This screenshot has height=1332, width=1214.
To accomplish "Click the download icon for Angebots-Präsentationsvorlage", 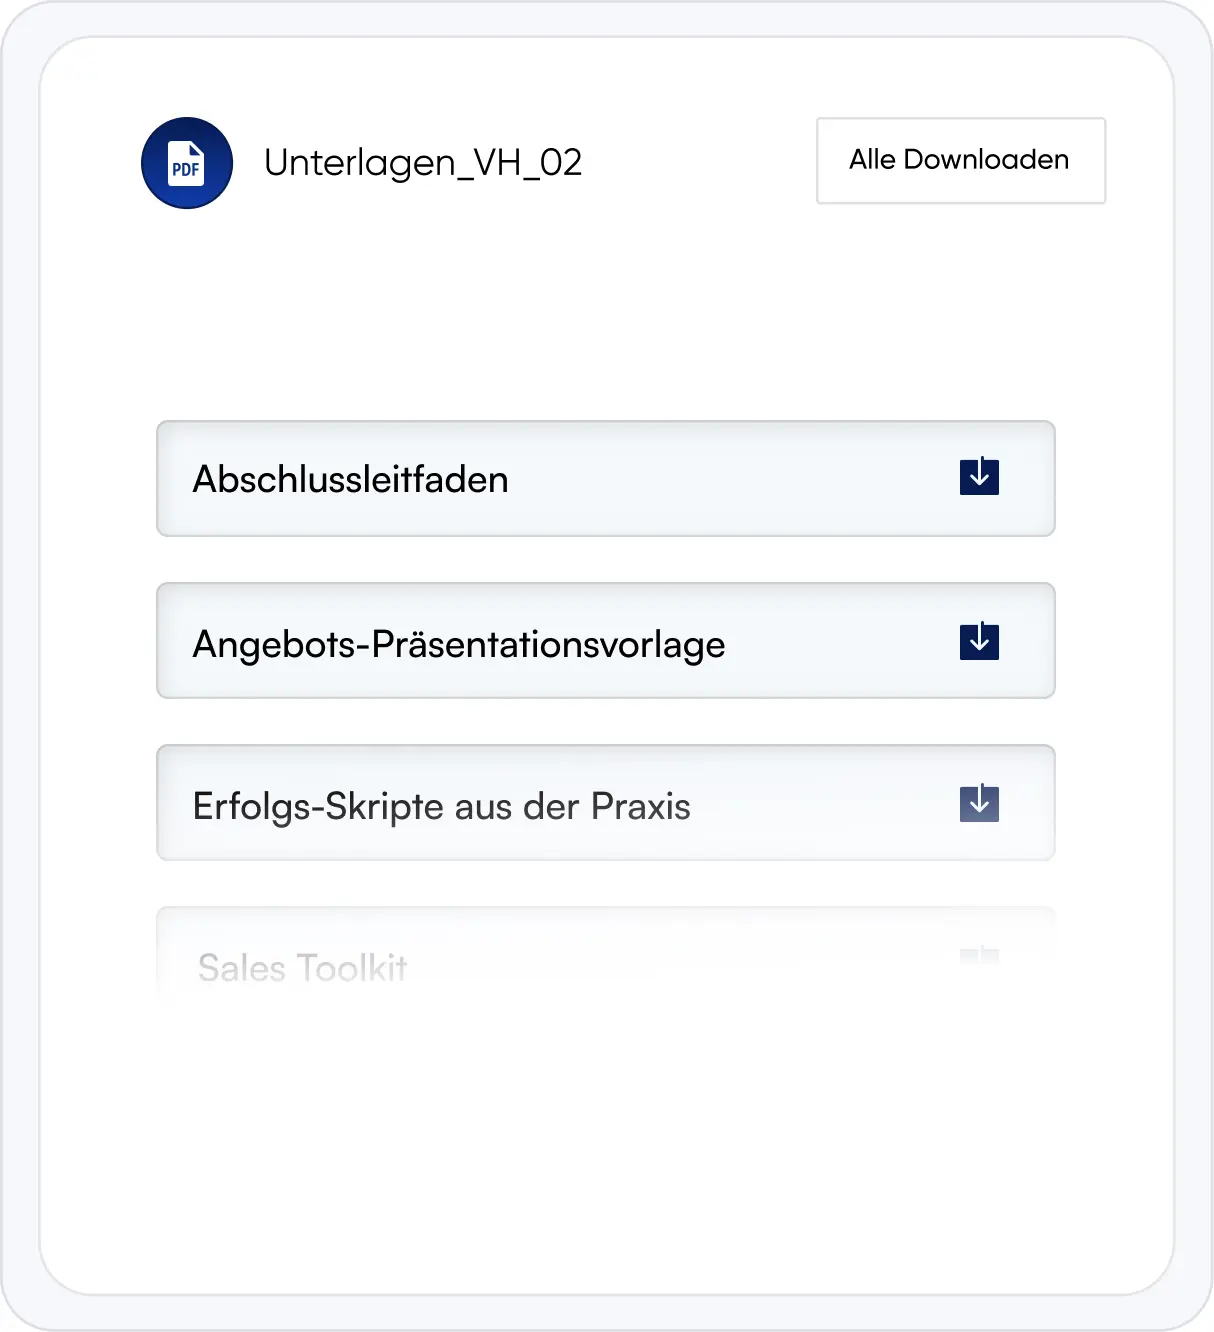I will pos(979,640).
